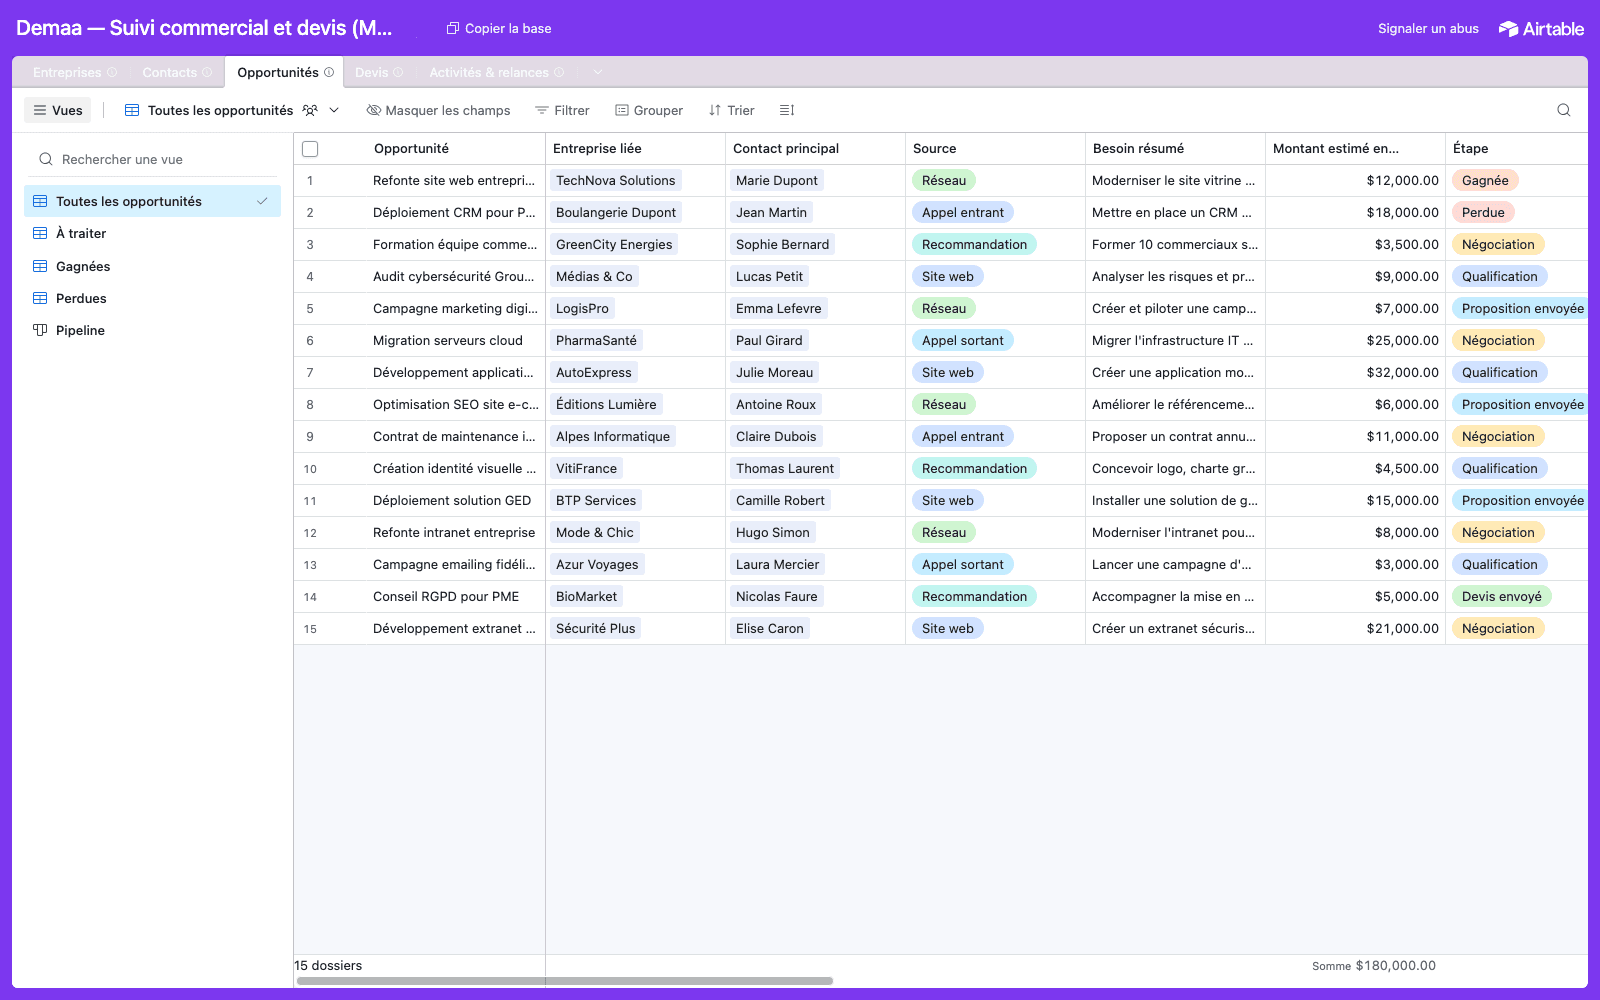Click Copier la base button
Image resolution: width=1600 pixels, height=1000 pixels.
499,28
